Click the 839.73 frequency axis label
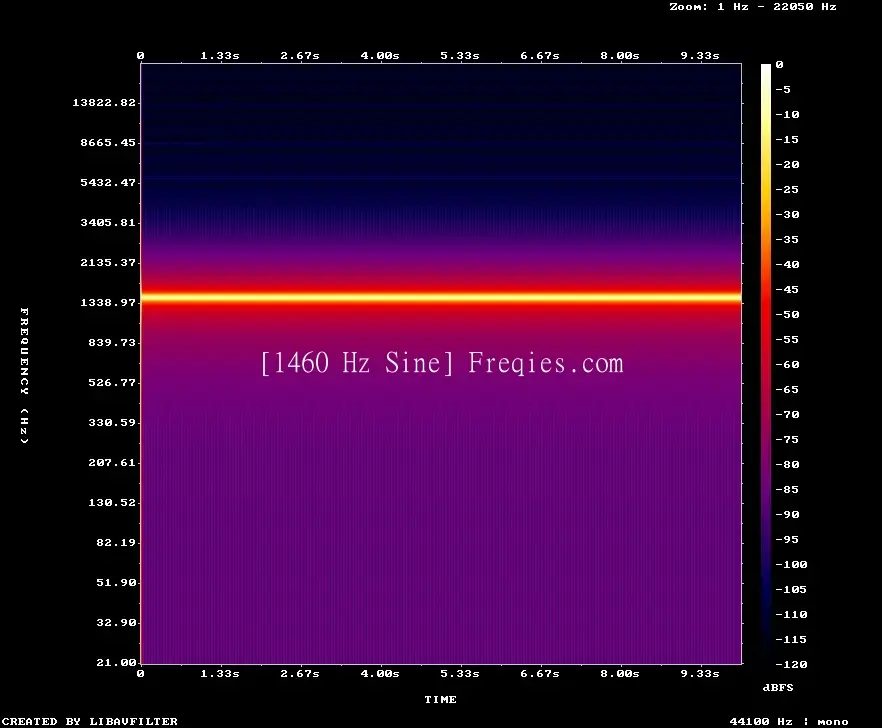The height and width of the screenshot is (728, 882). point(112,342)
